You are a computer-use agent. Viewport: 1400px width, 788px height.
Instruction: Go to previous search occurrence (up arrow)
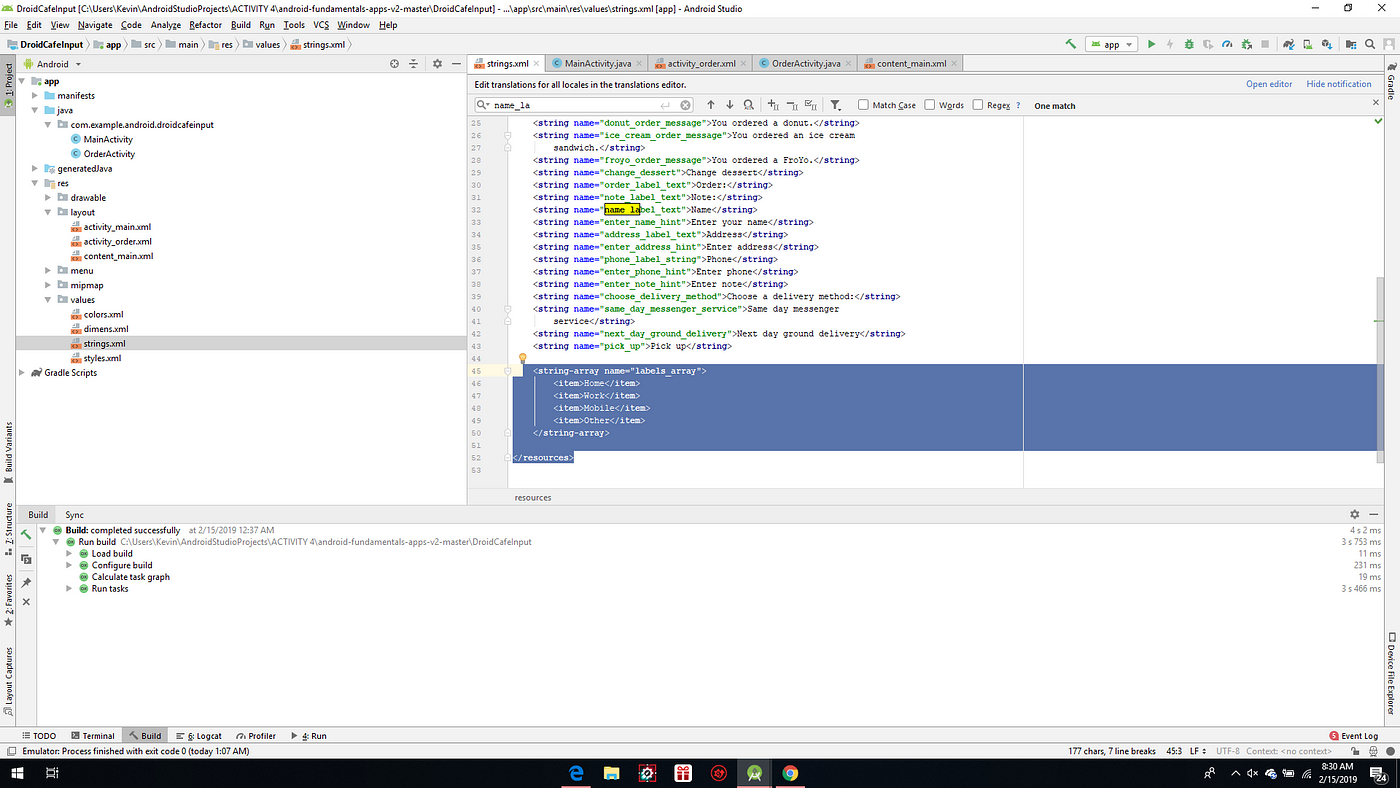coord(711,105)
